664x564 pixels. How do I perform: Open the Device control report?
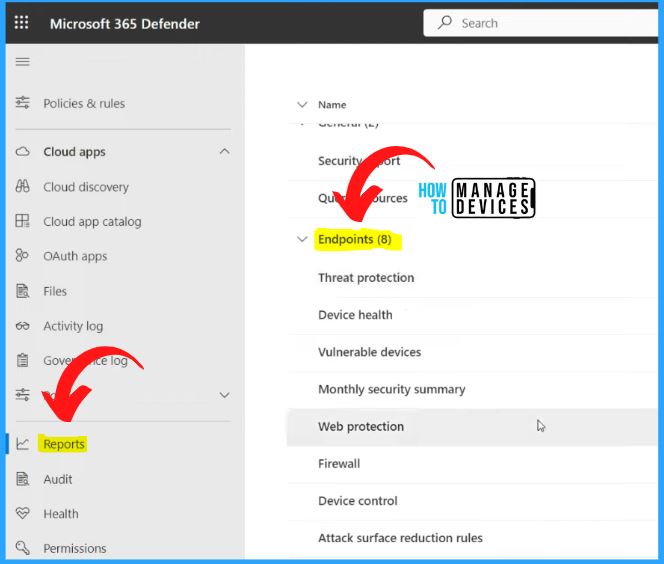(x=358, y=501)
